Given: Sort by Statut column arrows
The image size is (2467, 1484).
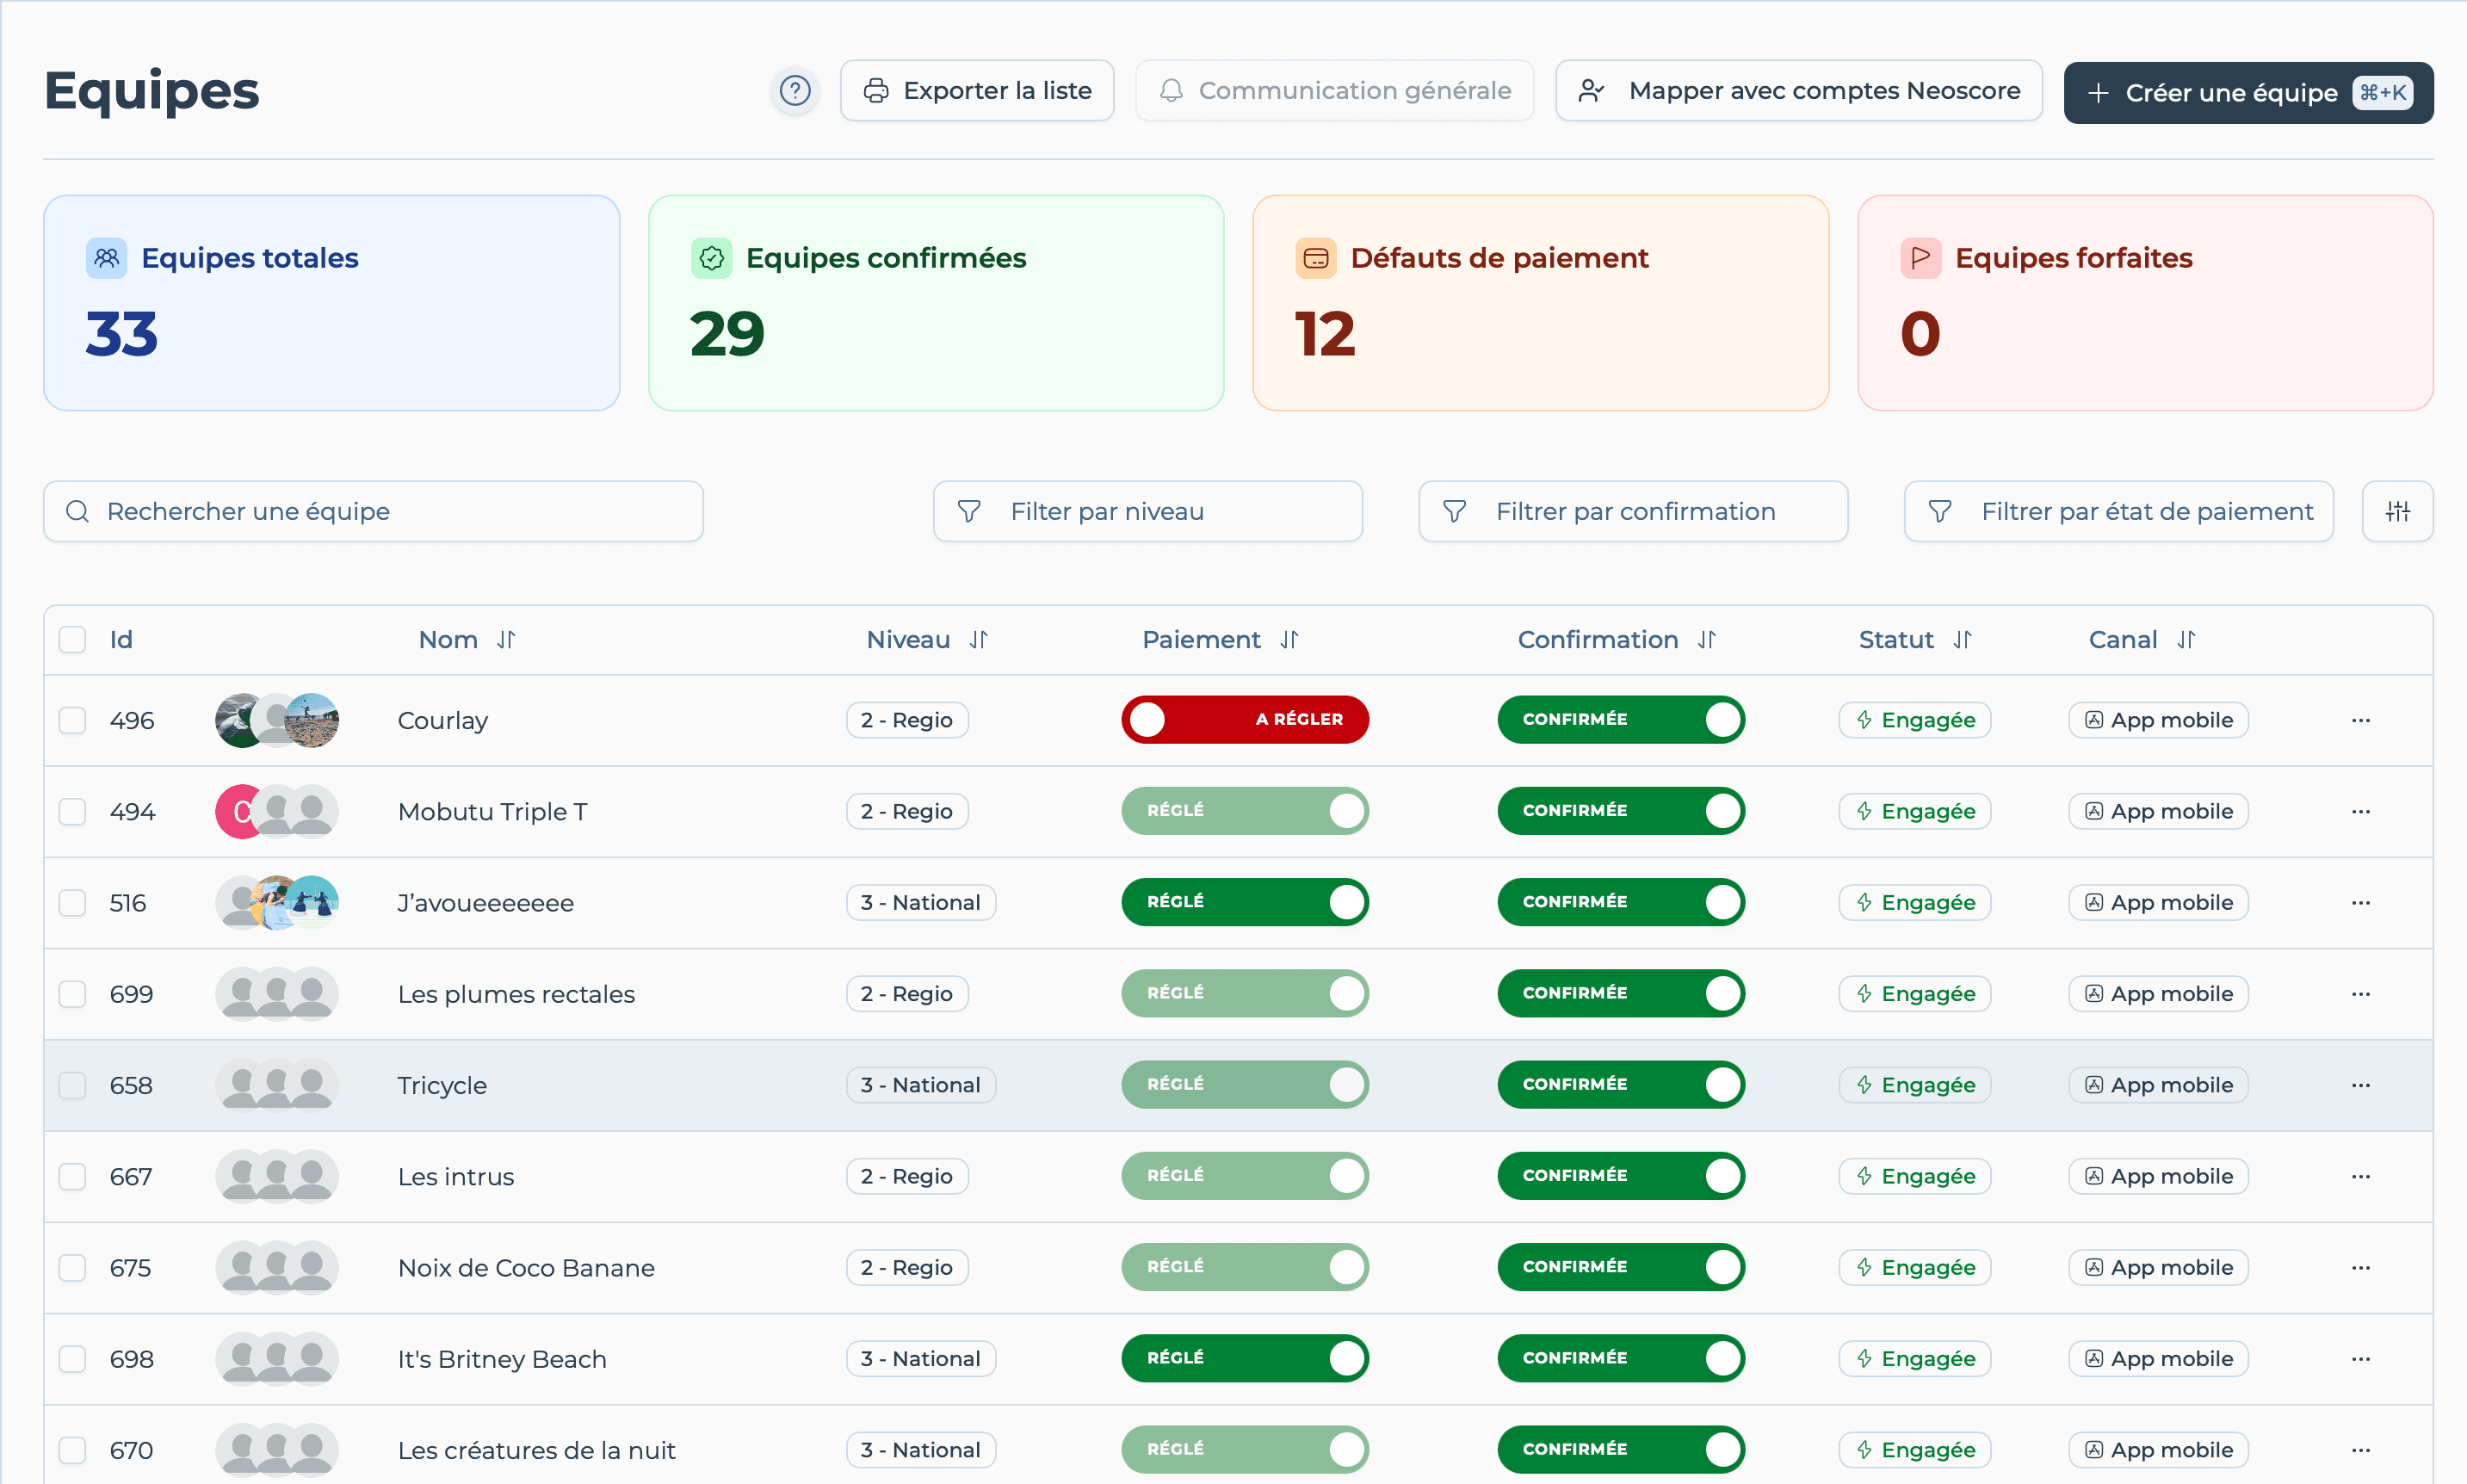Looking at the screenshot, I should tap(1962, 640).
